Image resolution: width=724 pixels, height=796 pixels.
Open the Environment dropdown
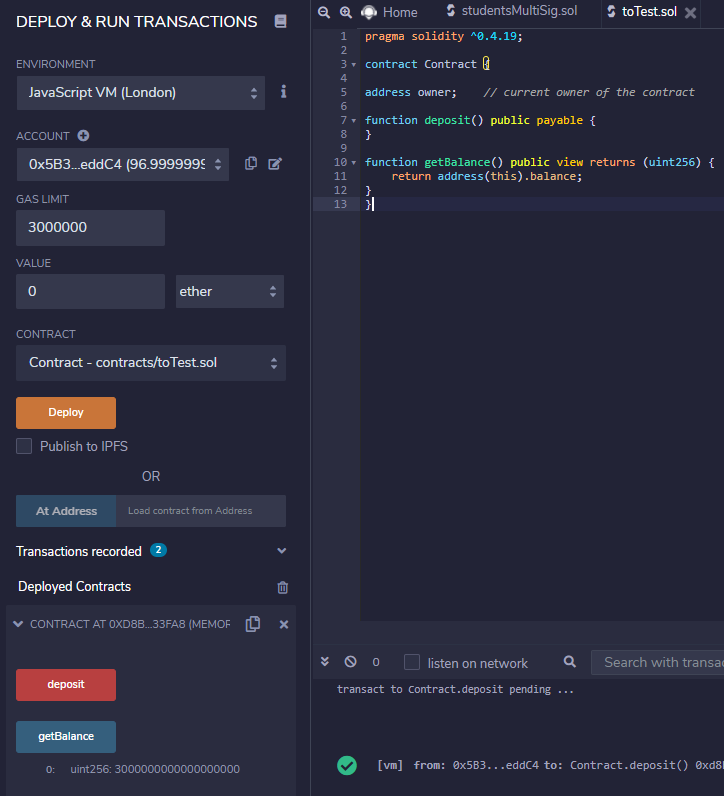(141, 93)
